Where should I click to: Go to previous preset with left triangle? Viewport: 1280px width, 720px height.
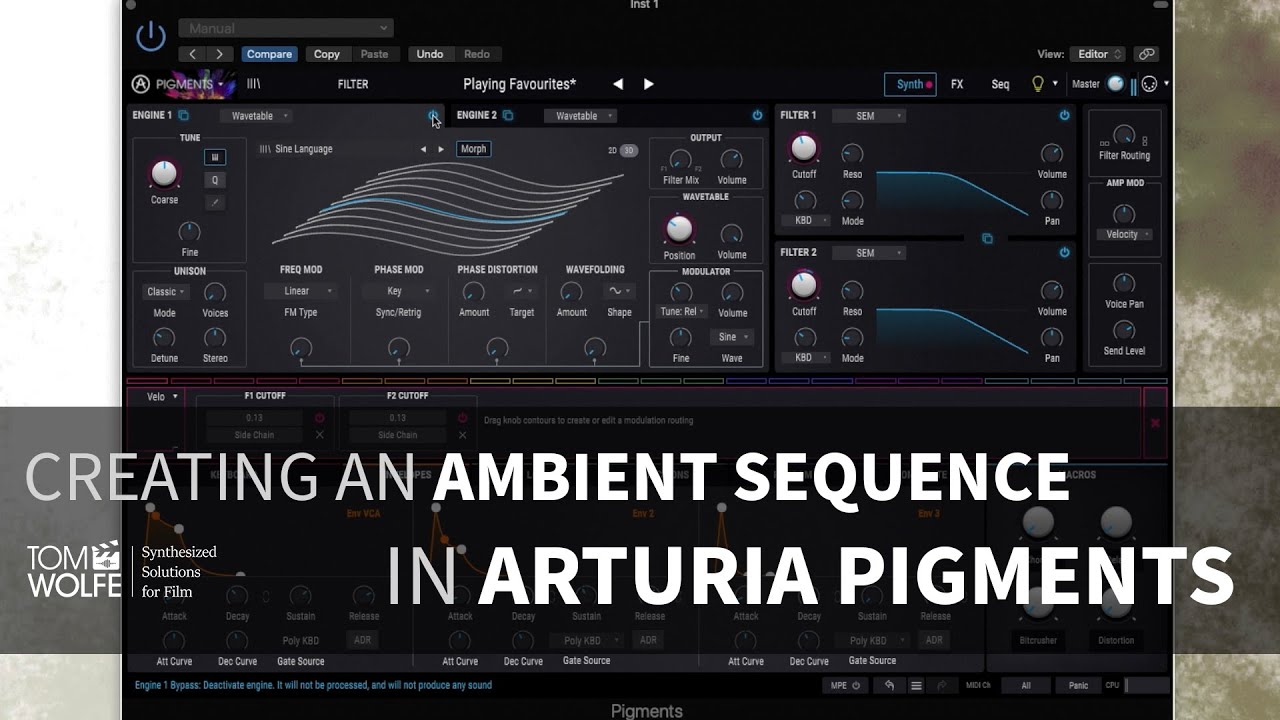point(618,84)
